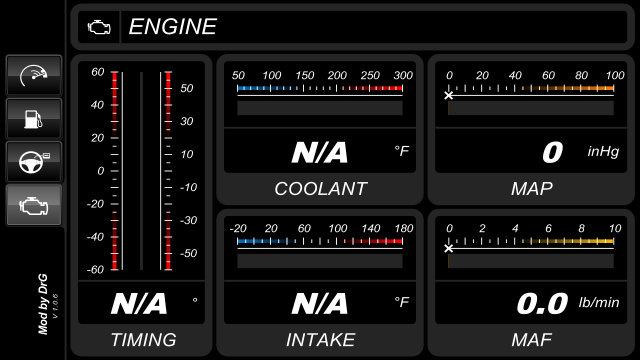The width and height of the screenshot is (640, 360).
Task: Click the coolant N/A readout
Action: pos(320,152)
